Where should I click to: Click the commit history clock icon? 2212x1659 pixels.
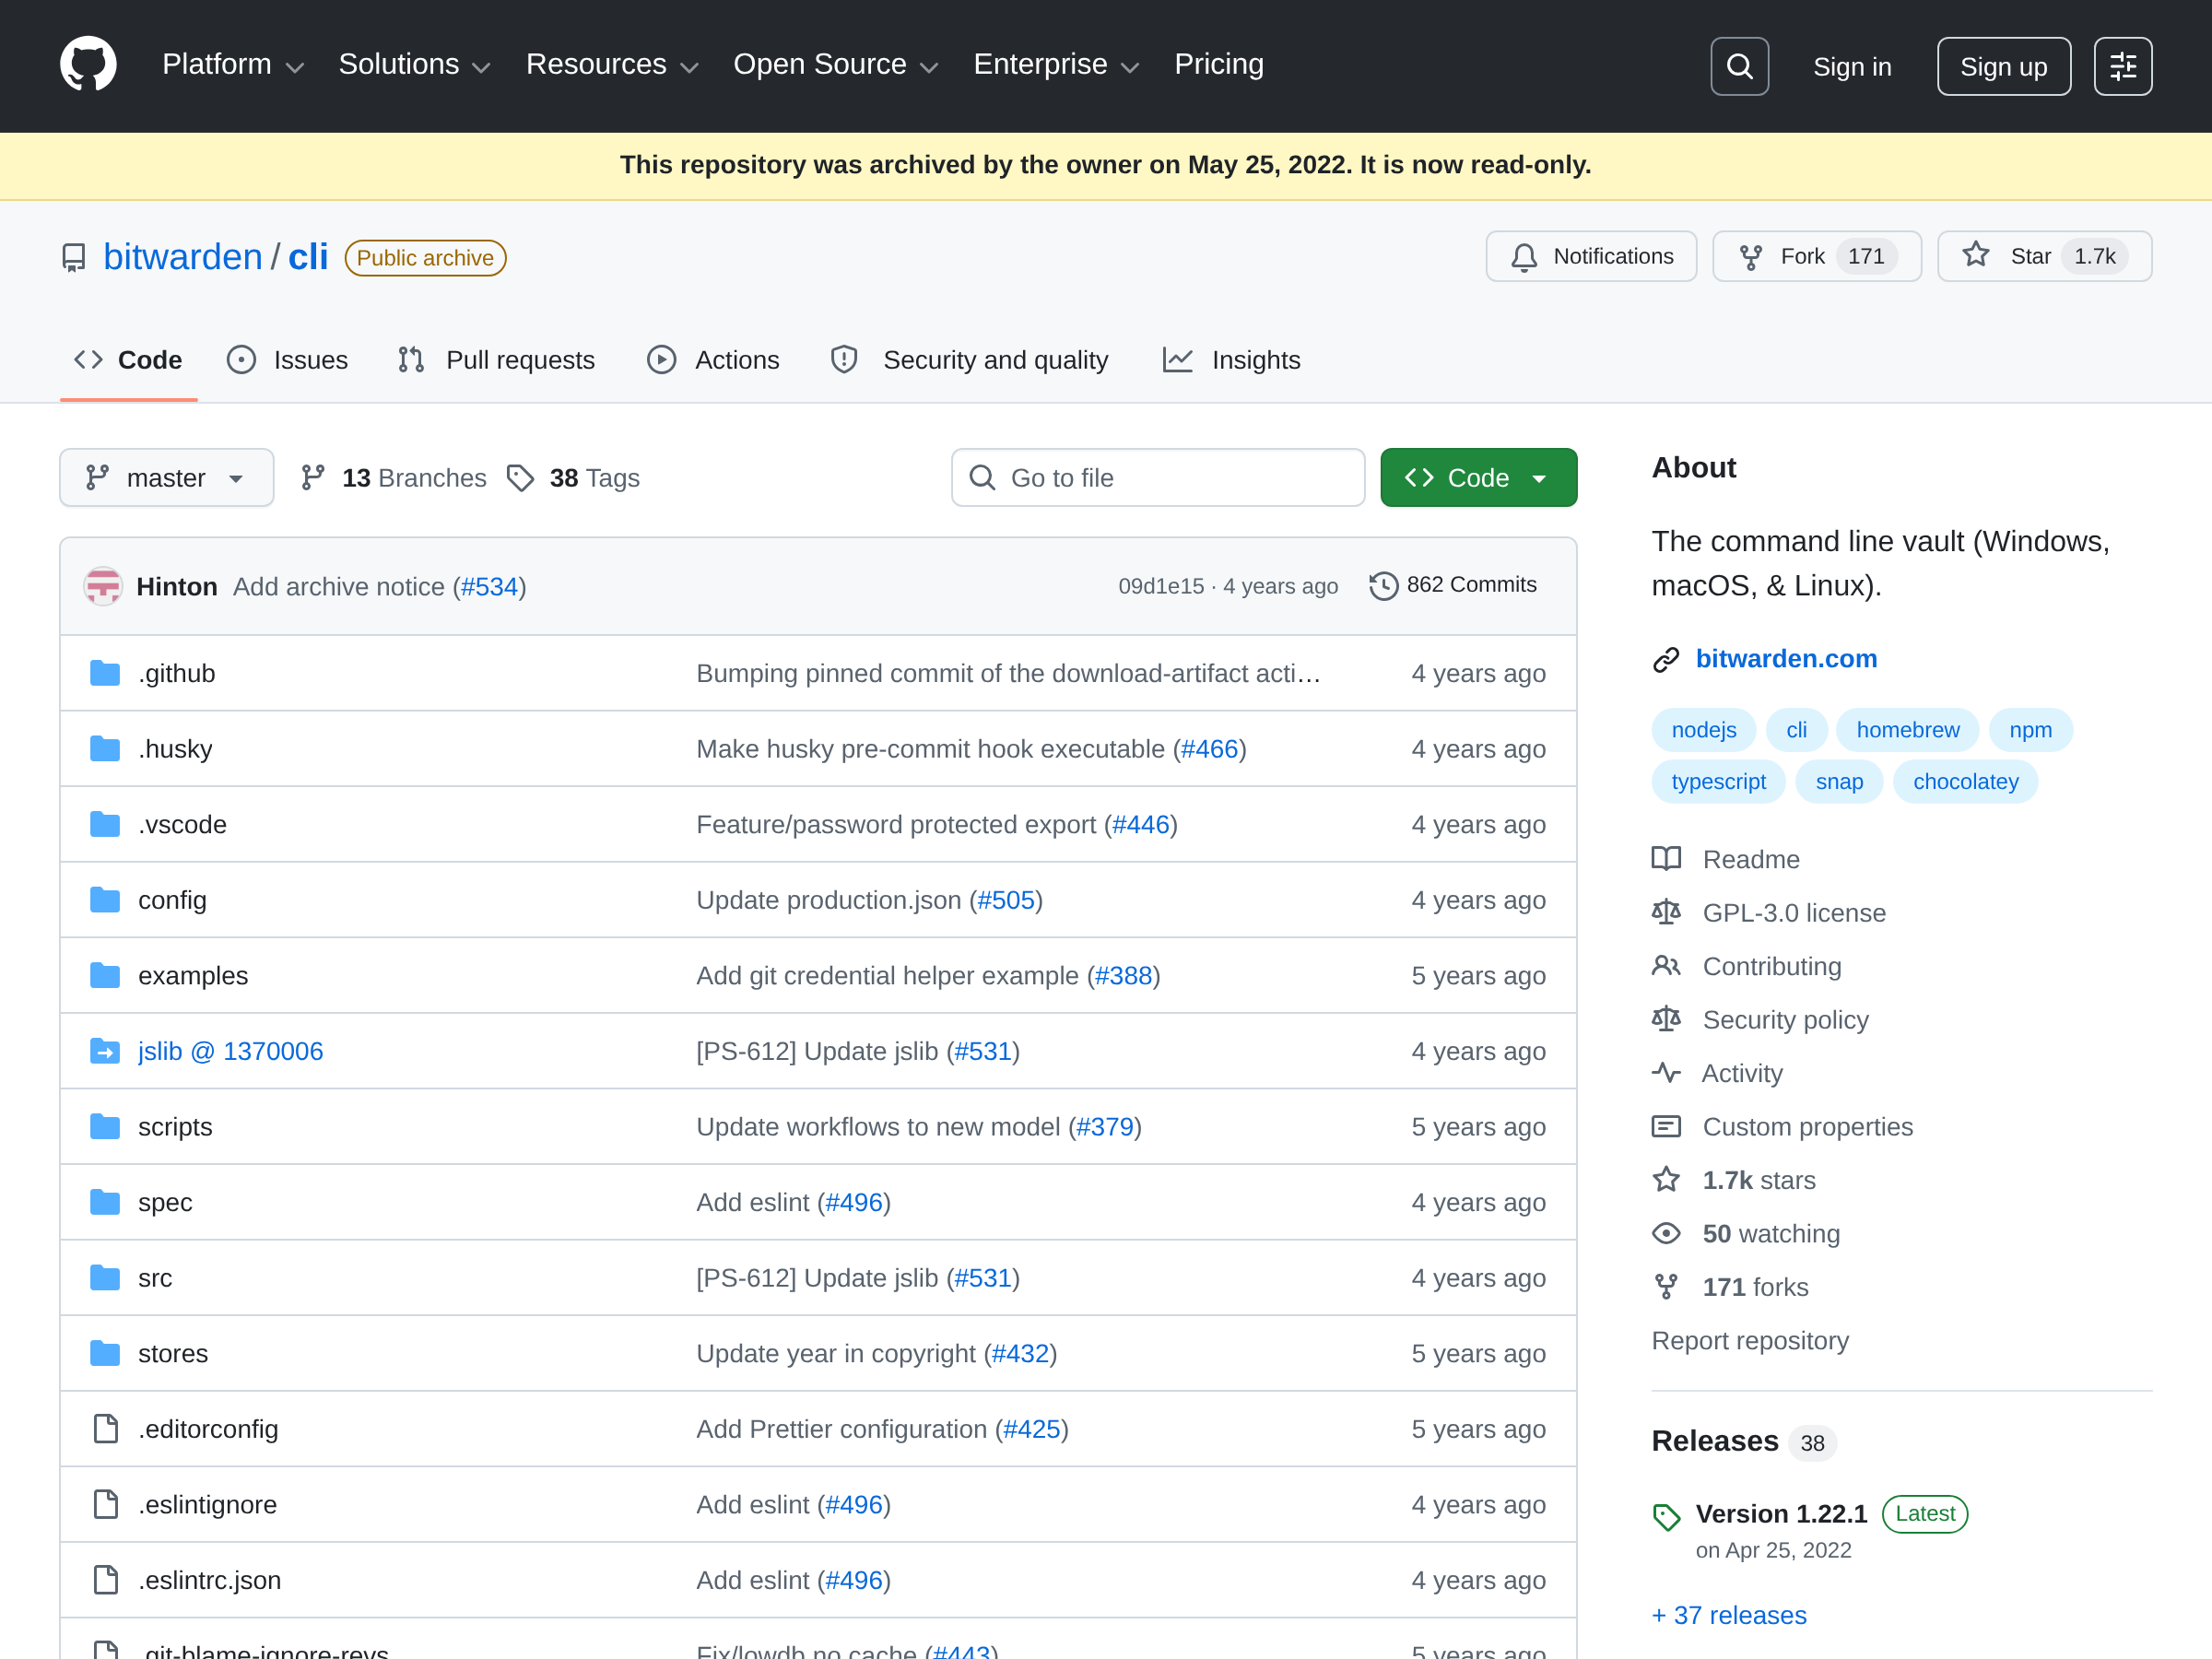point(1383,585)
